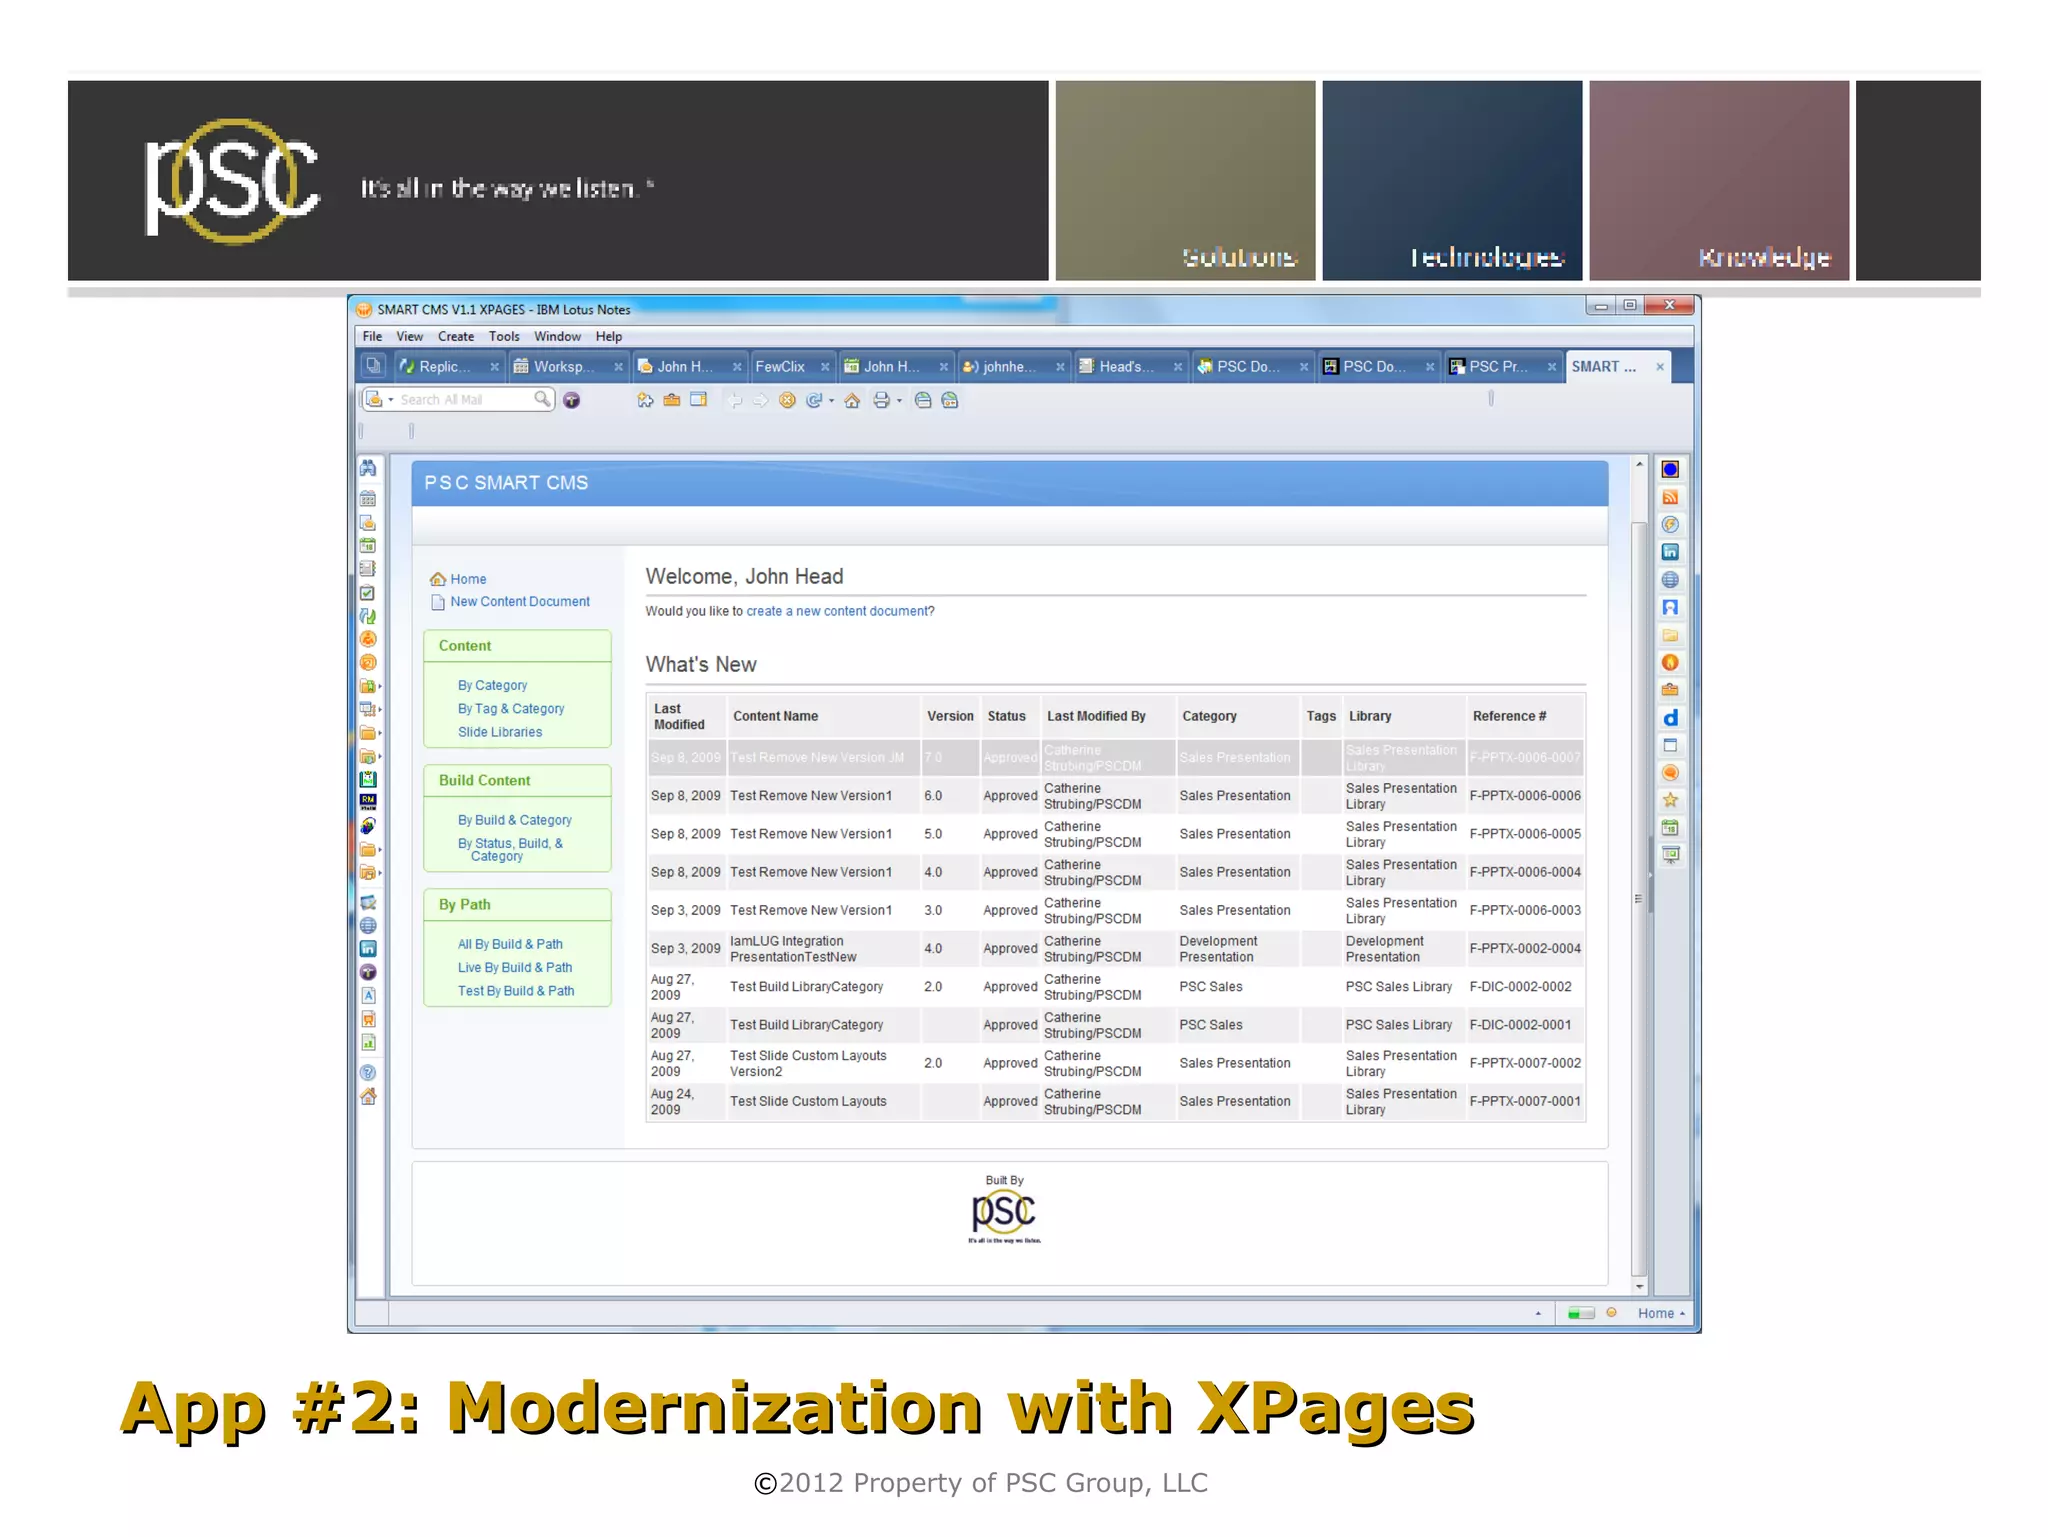2048x1537 pixels.
Task: Open the Help menu
Action: coord(609,336)
